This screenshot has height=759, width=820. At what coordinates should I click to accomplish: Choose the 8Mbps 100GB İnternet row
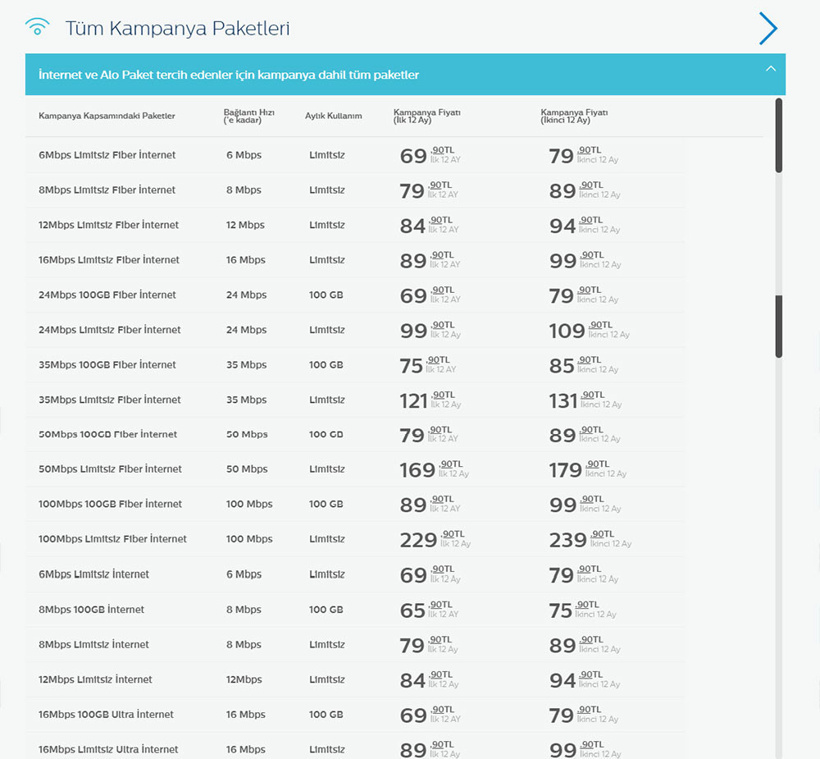coord(91,609)
